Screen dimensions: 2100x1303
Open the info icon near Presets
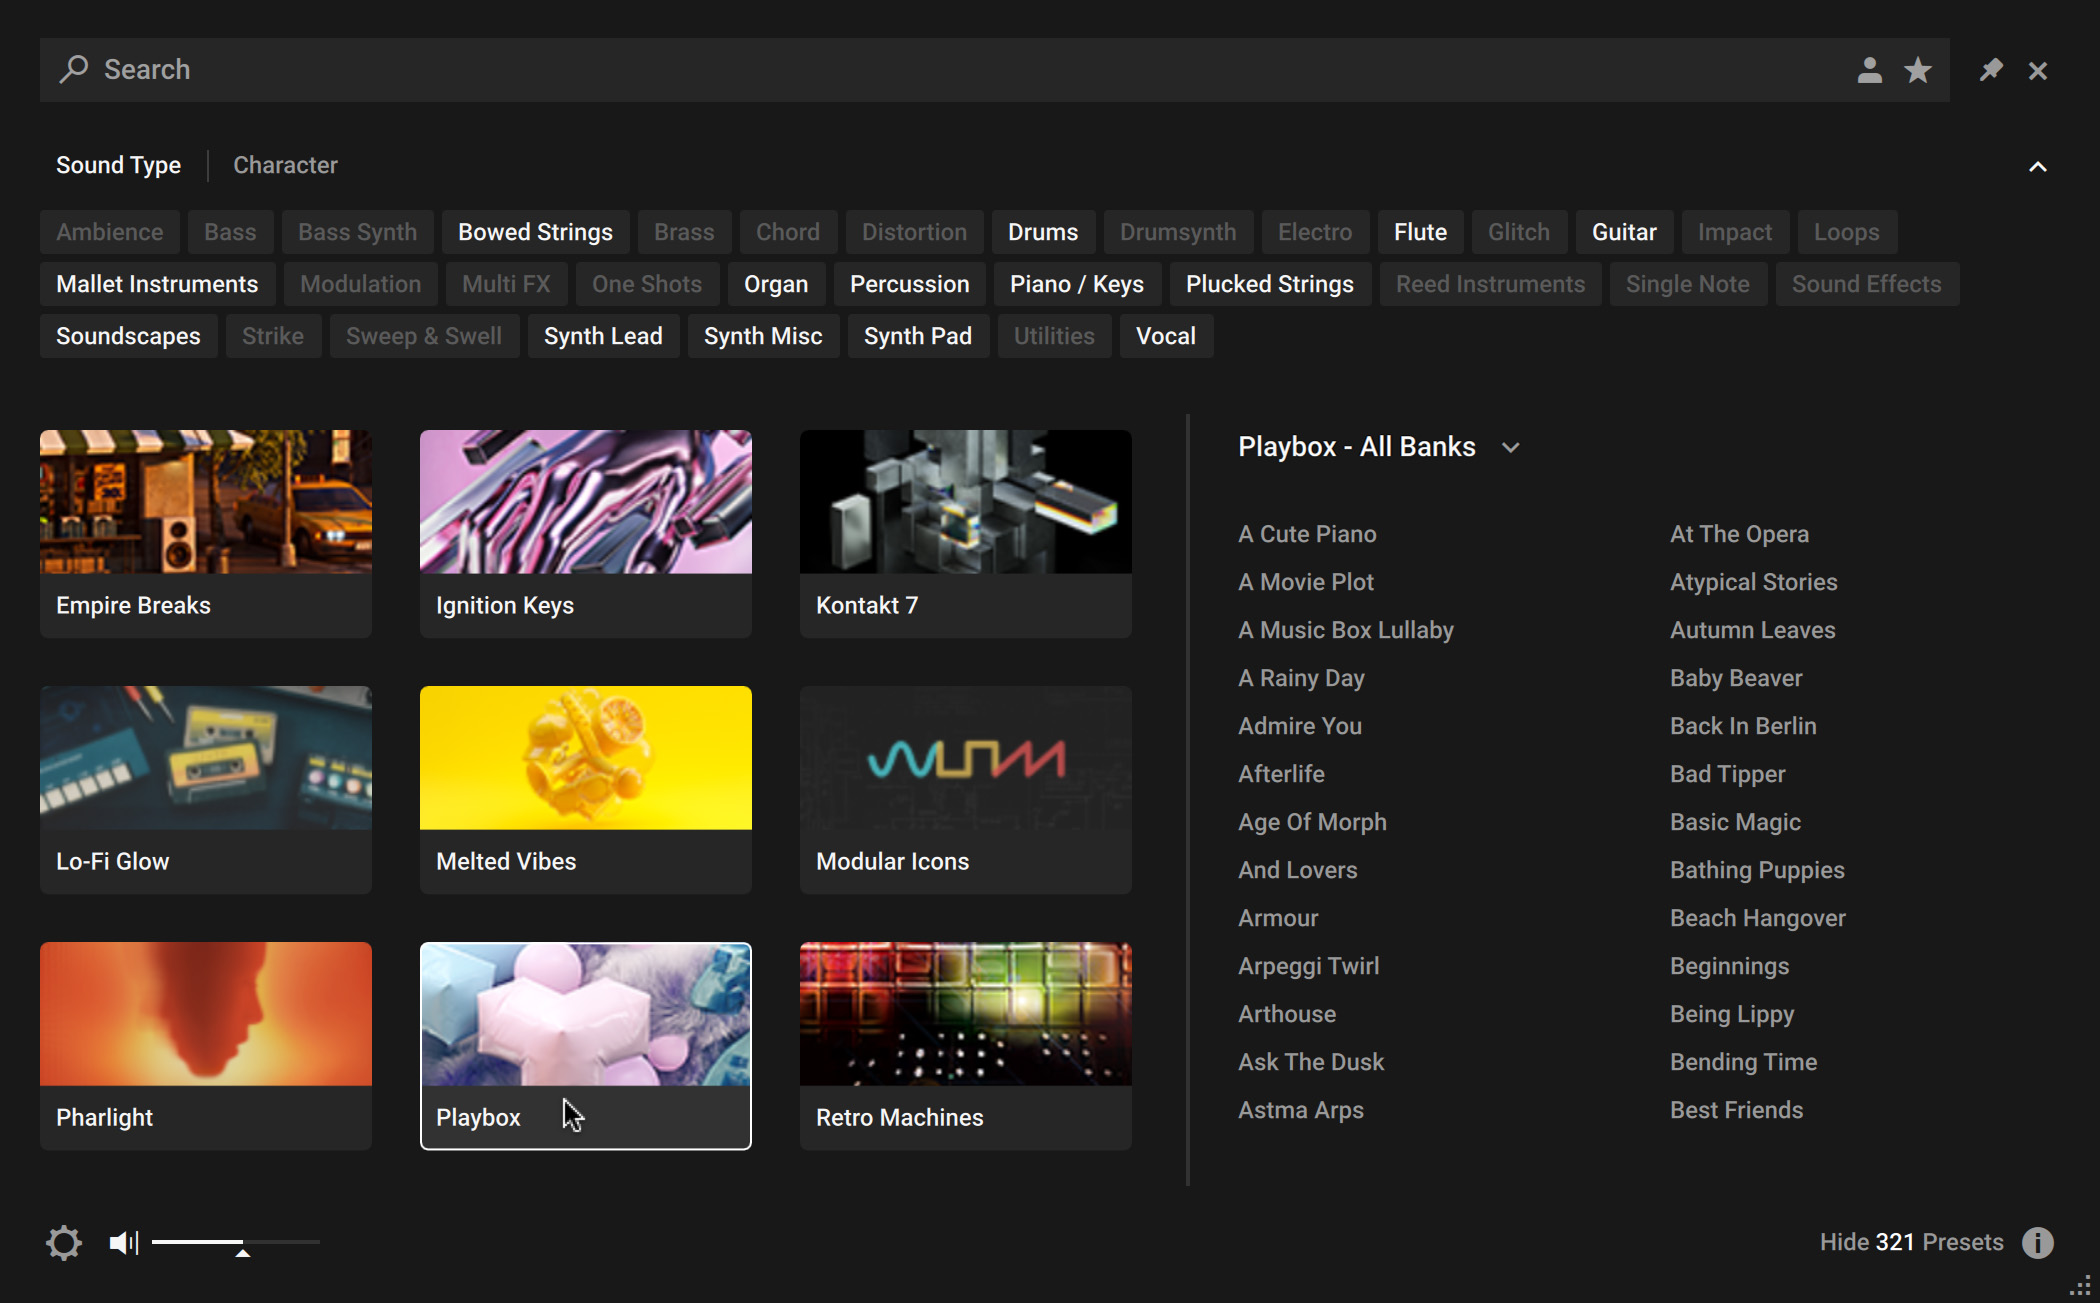[2037, 1242]
